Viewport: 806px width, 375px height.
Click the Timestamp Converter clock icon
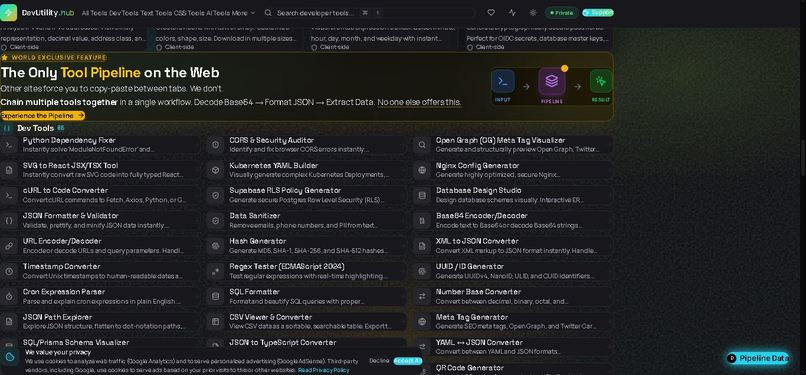coord(9,271)
